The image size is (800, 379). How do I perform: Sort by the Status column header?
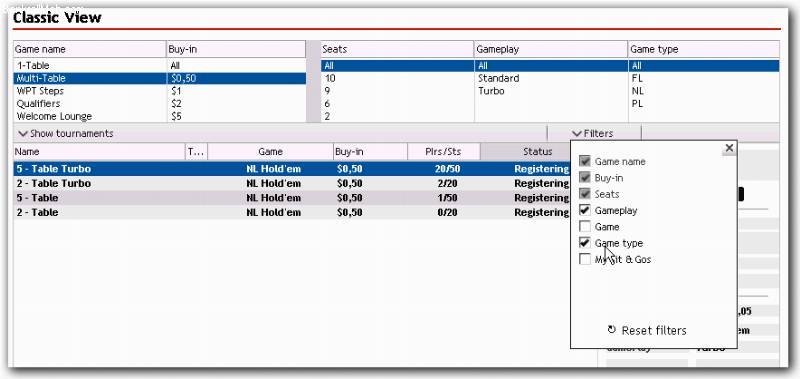[x=526, y=151]
